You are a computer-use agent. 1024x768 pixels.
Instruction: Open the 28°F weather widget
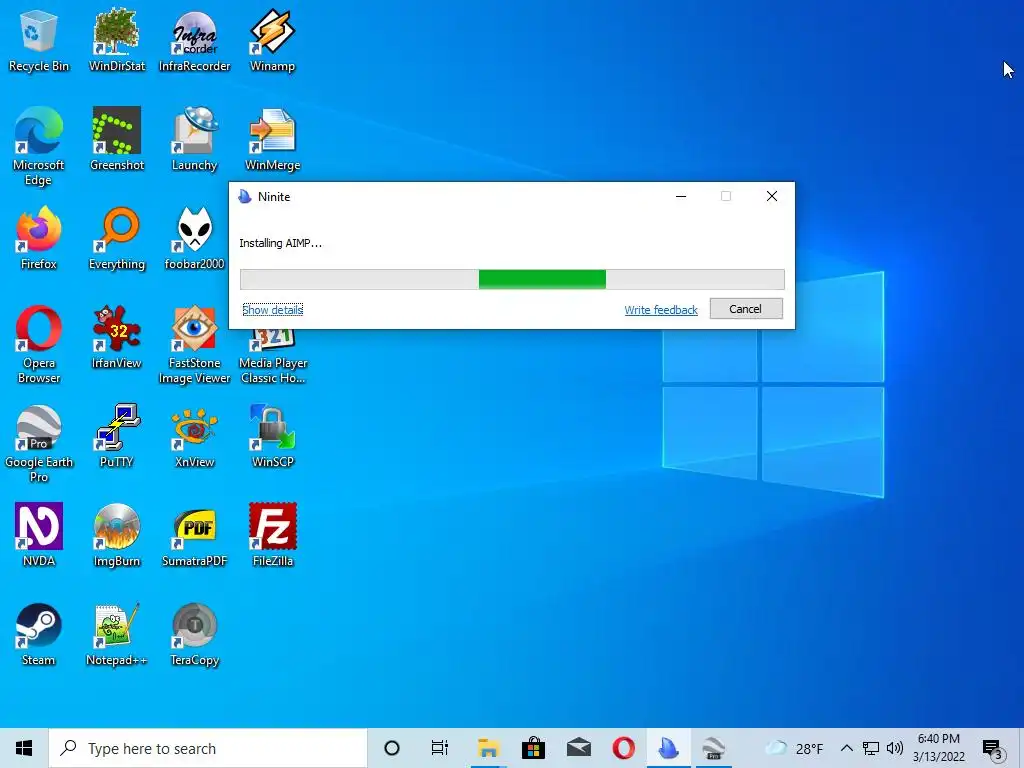click(x=793, y=748)
